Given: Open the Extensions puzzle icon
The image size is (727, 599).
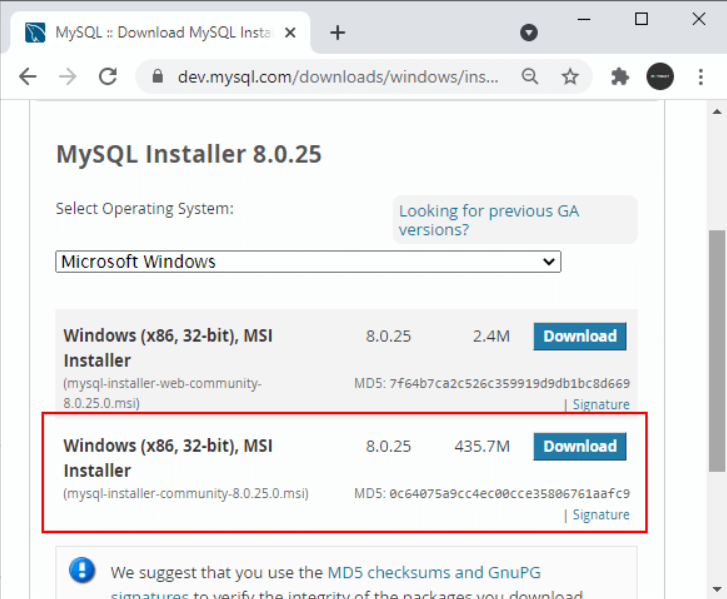Looking at the screenshot, I should pyautogui.click(x=620, y=76).
